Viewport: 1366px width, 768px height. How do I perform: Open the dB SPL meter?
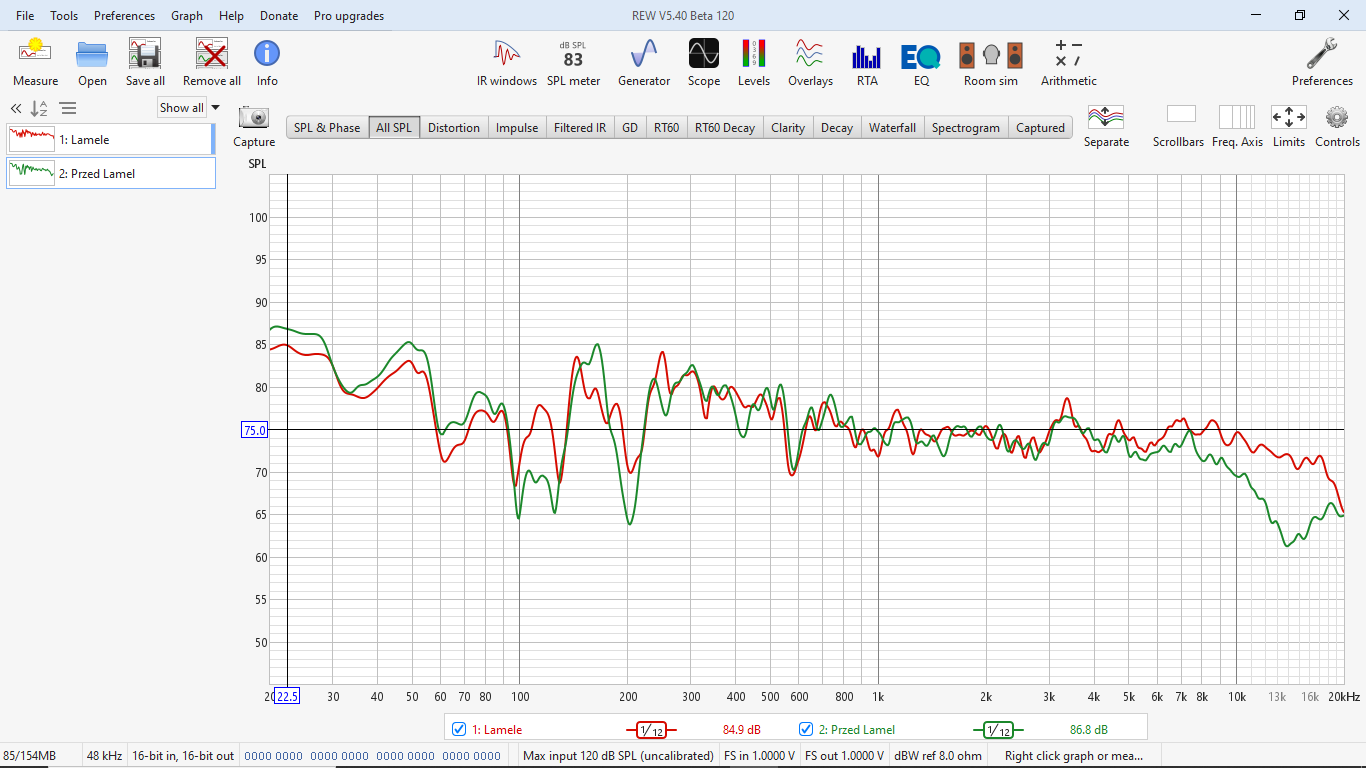pos(573,62)
